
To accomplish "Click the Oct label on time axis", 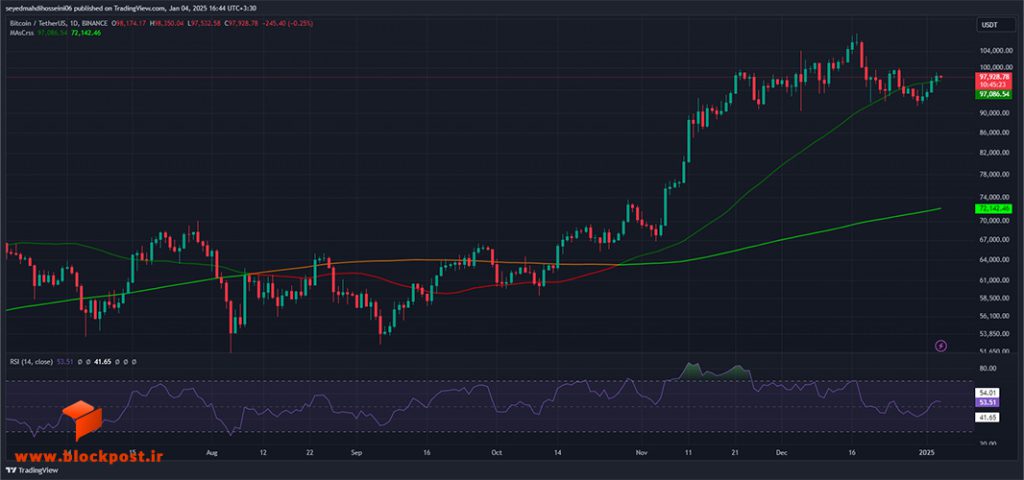I will [x=496, y=452].
